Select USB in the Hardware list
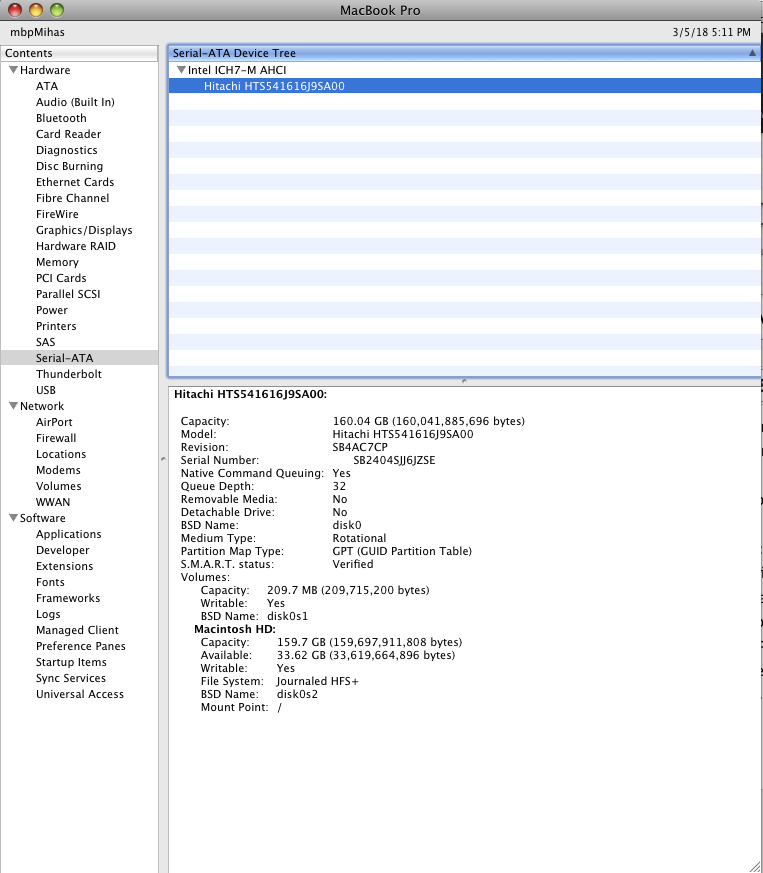This screenshot has width=763, height=873. pos(46,390)
